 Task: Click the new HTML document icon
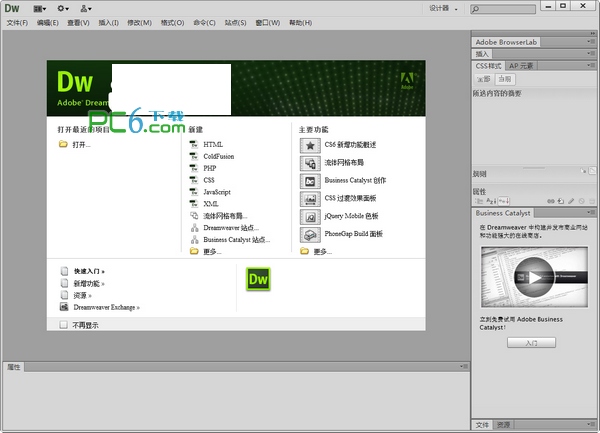point(195,145)
